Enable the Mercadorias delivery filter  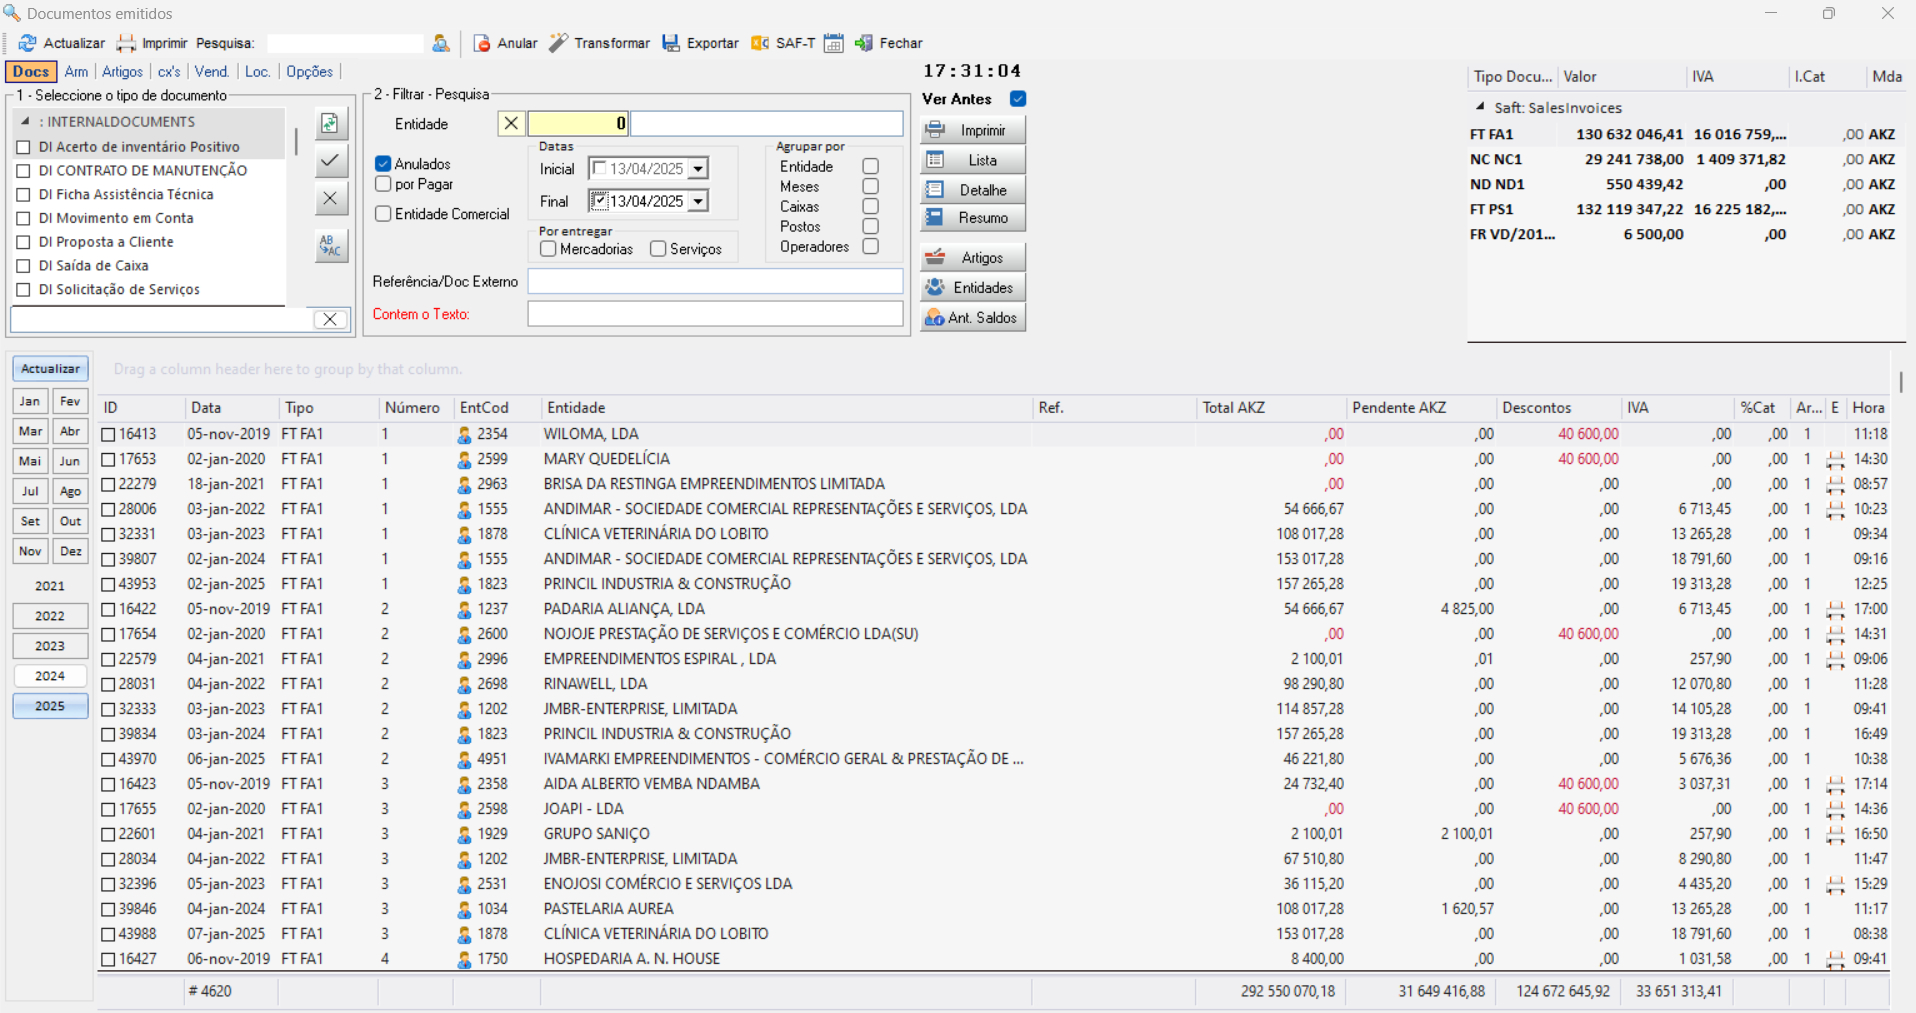[548, 248]
